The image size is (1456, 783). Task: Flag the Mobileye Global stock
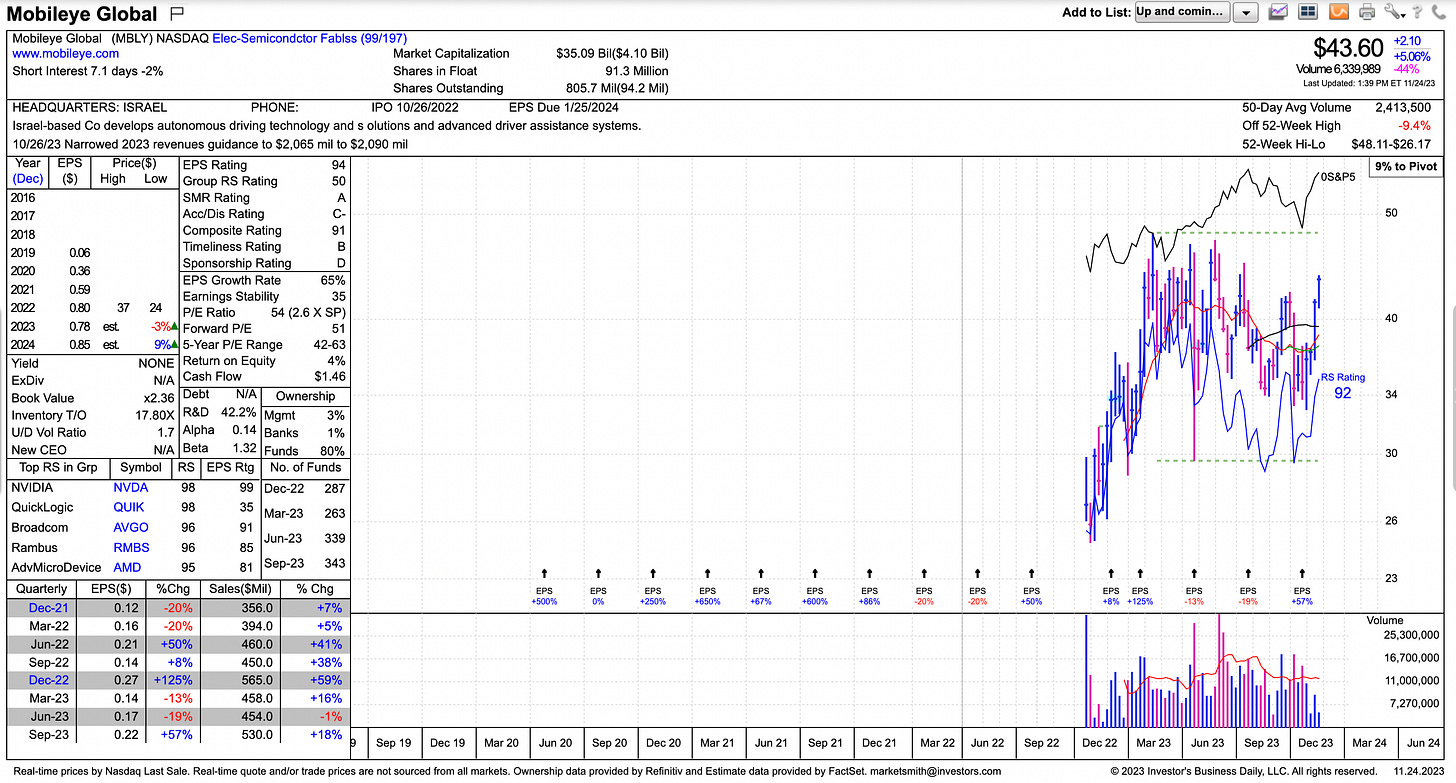(x=177, y=13)
